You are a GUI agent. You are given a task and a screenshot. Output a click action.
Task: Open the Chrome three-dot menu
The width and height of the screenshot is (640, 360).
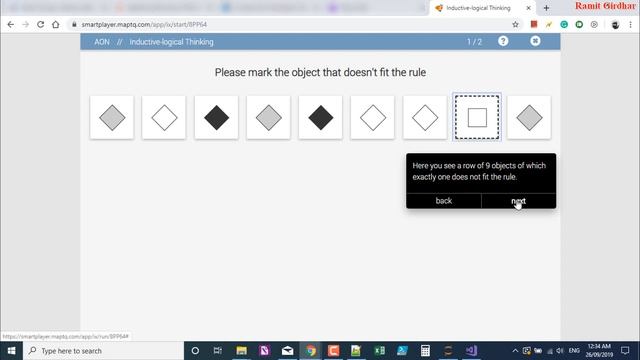click(x=631, y=24)
